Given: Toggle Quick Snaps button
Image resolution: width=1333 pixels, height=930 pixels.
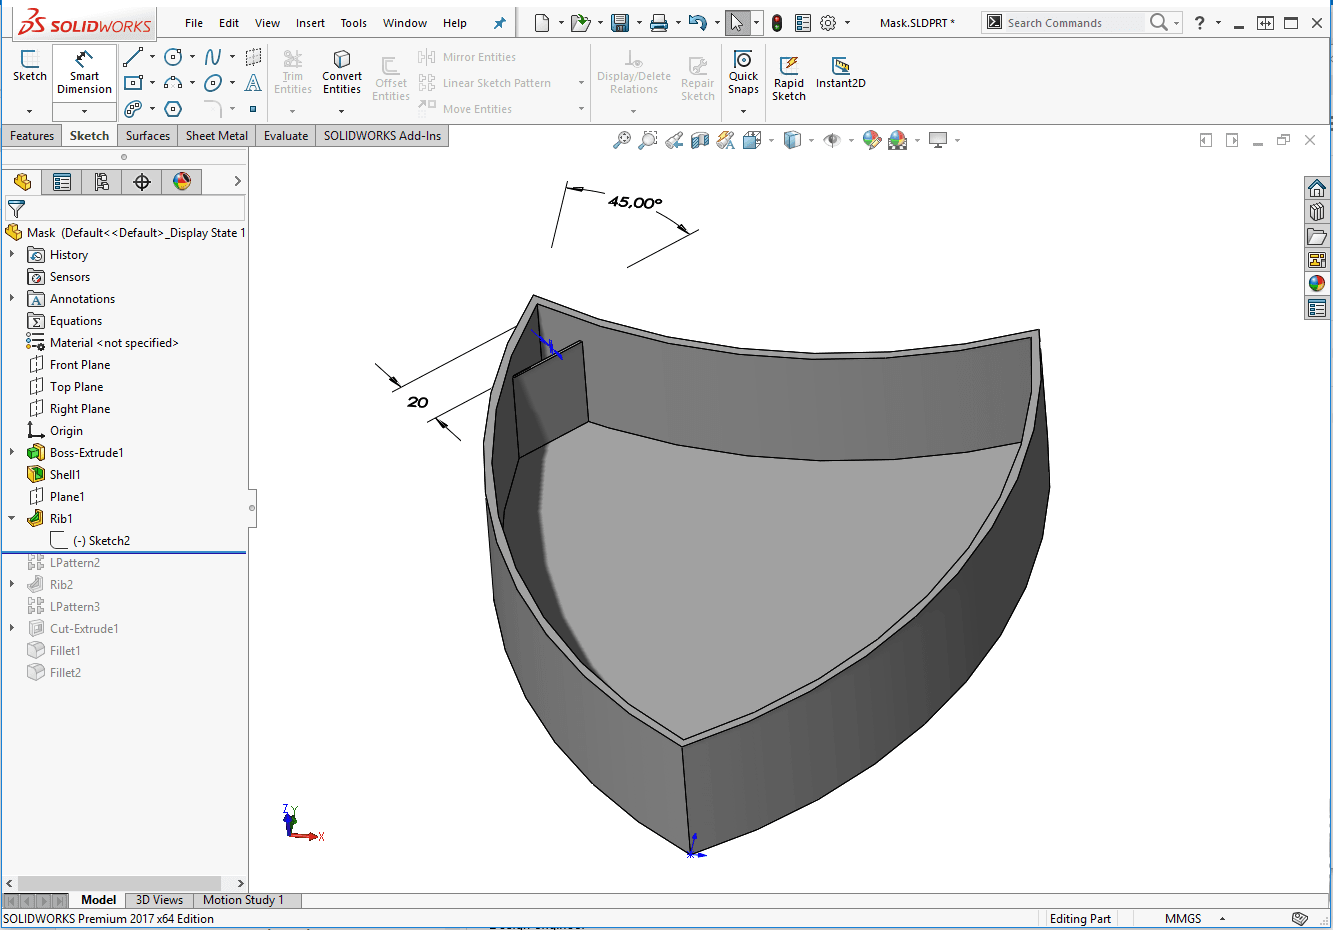Looking at the screenshot, I should [x=743, y=72].
